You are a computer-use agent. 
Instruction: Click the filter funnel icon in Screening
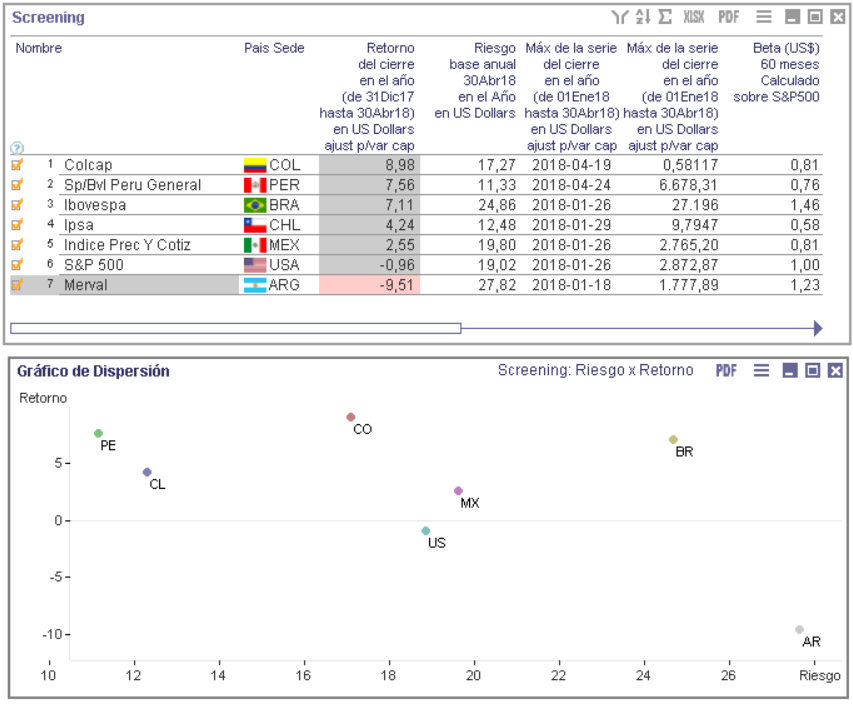(x=621, y=17)
